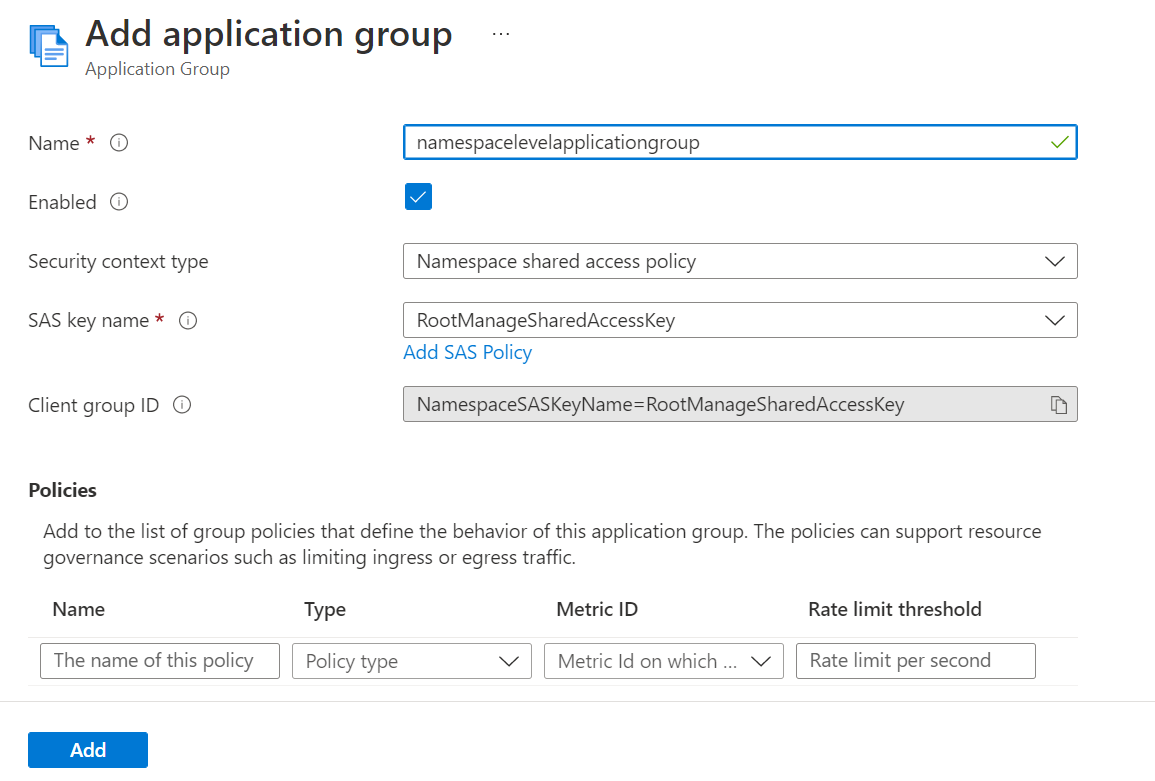
Task: Click the green validation checkmark in Name field
Action: tap(1060, 143)
